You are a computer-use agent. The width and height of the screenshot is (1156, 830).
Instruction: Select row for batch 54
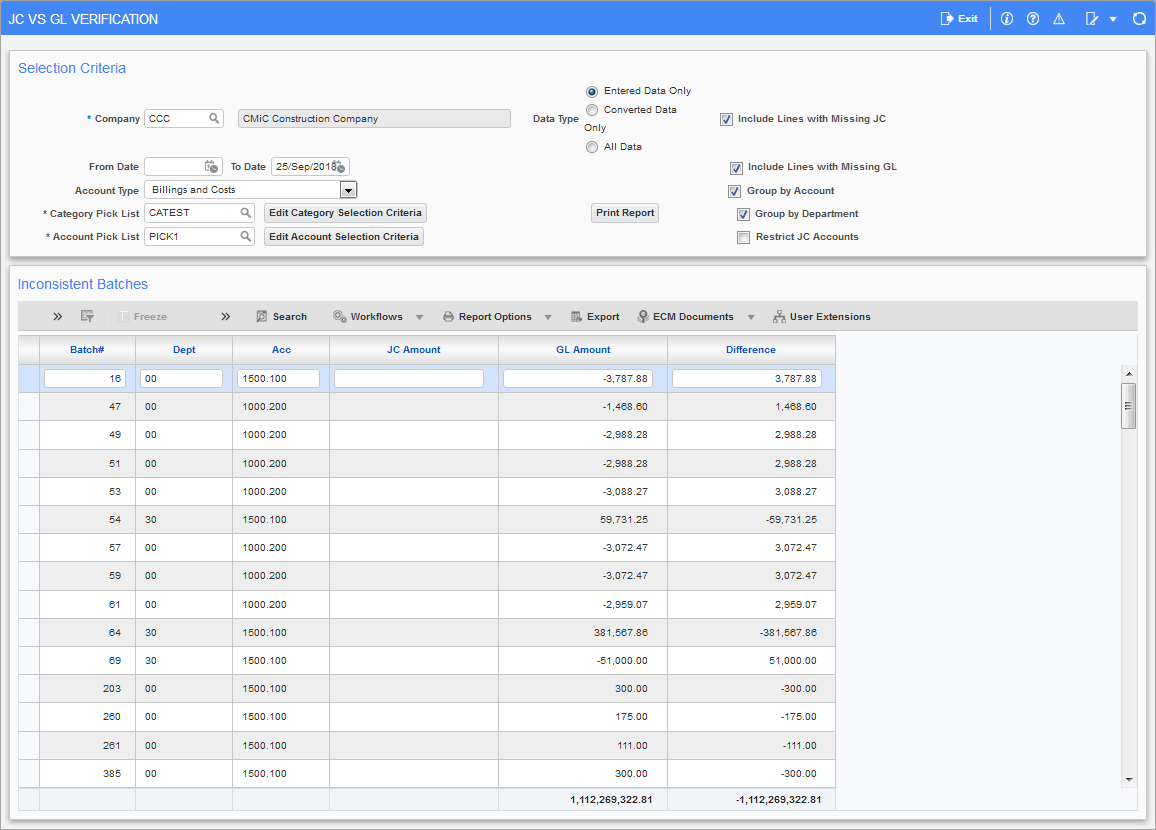427,520
